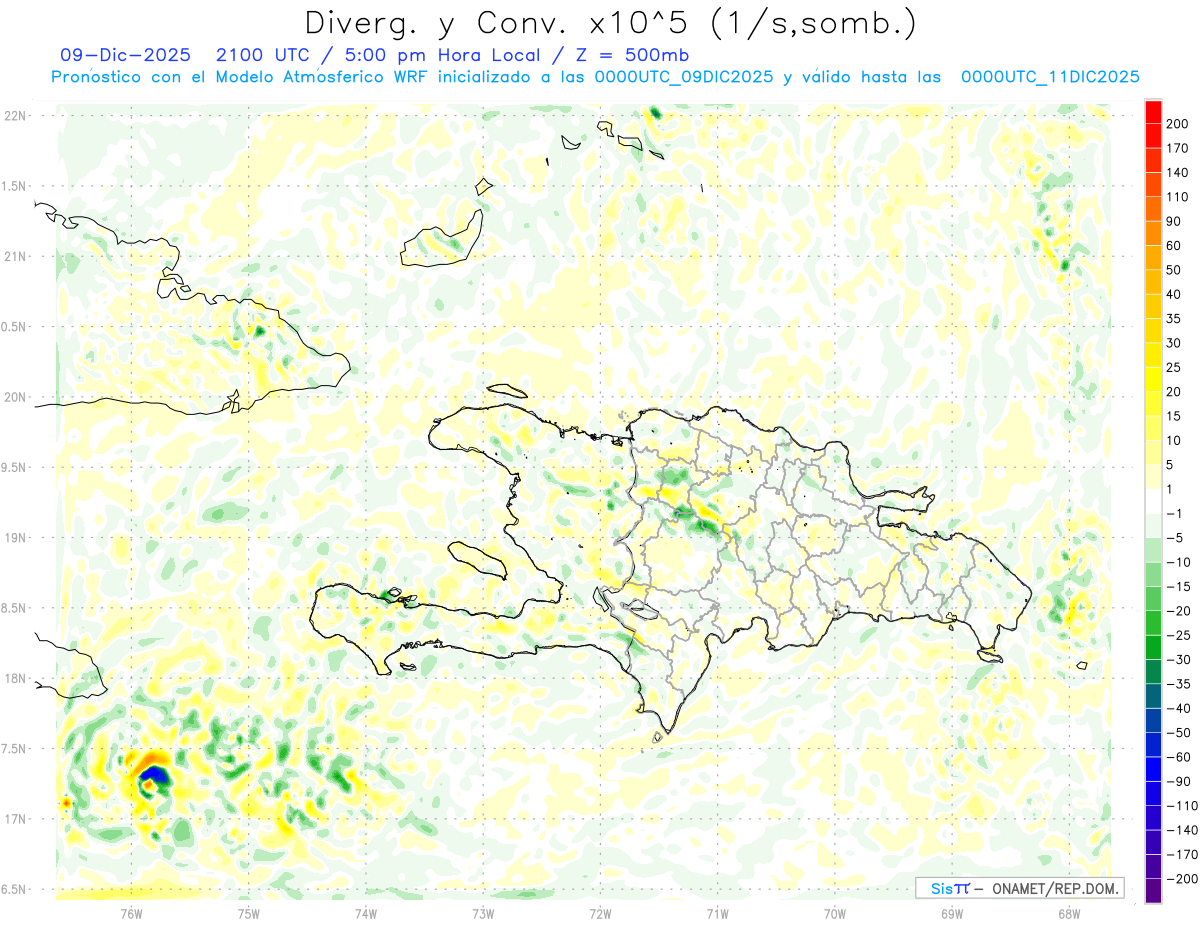Click the '9.5N' latitude label

click(15, 467)
